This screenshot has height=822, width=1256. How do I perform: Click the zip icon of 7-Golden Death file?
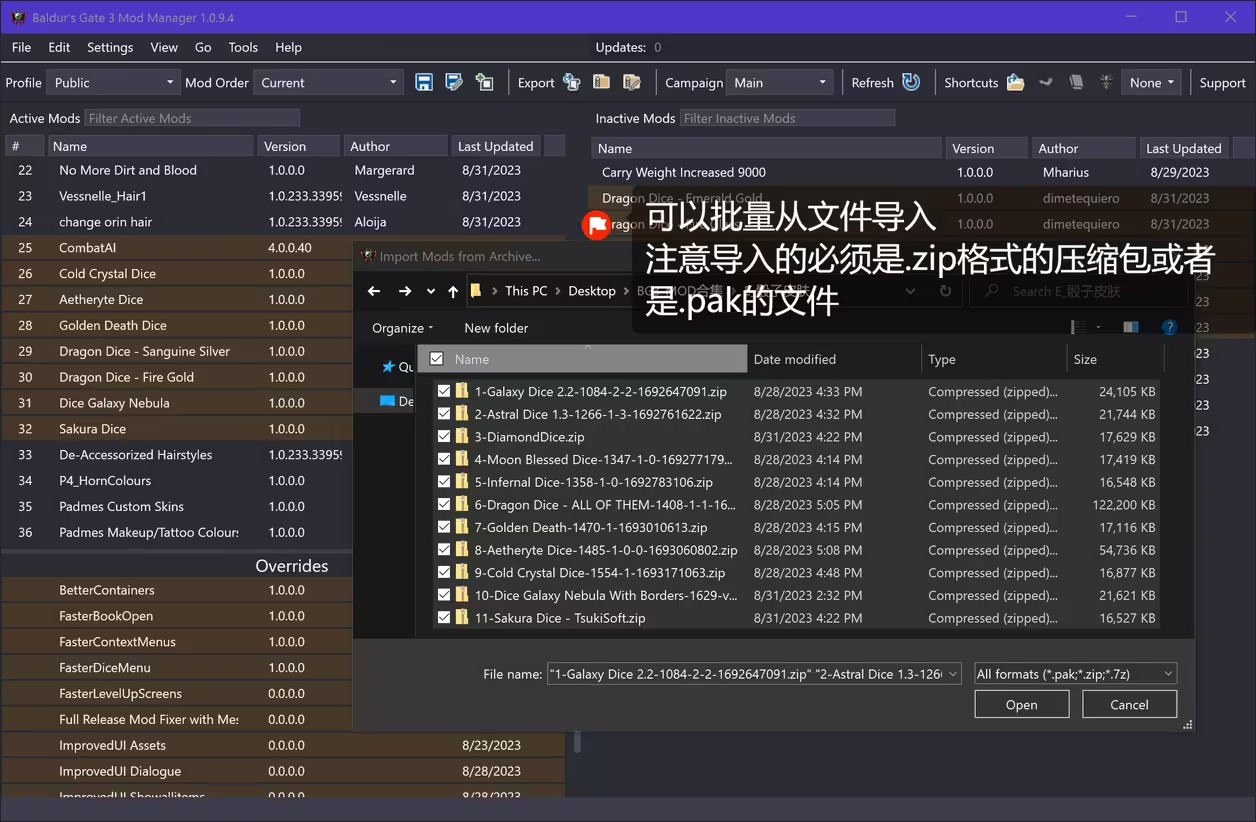pyautogui.click(x=462, y=527)
